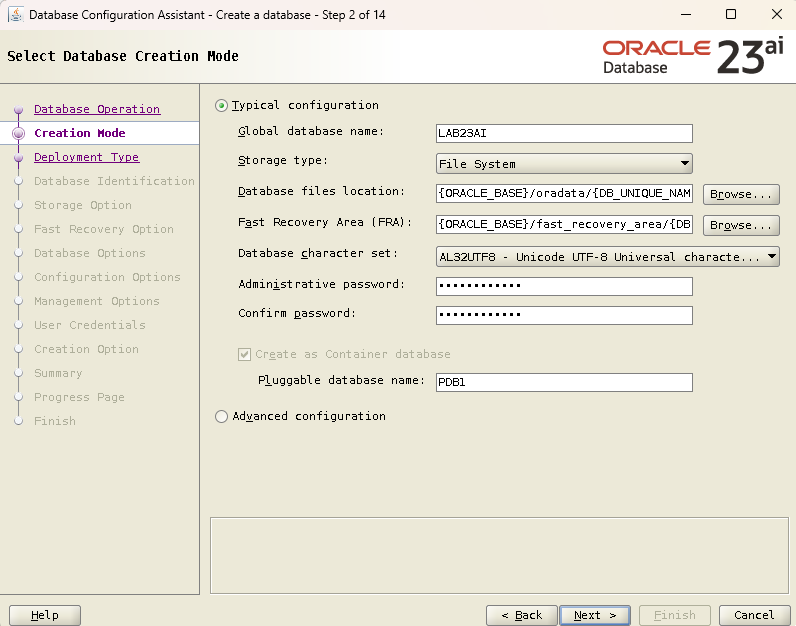Viewport: 796px width, 626px height.
Task: Click the Database files location field
Action: (564, 193)
